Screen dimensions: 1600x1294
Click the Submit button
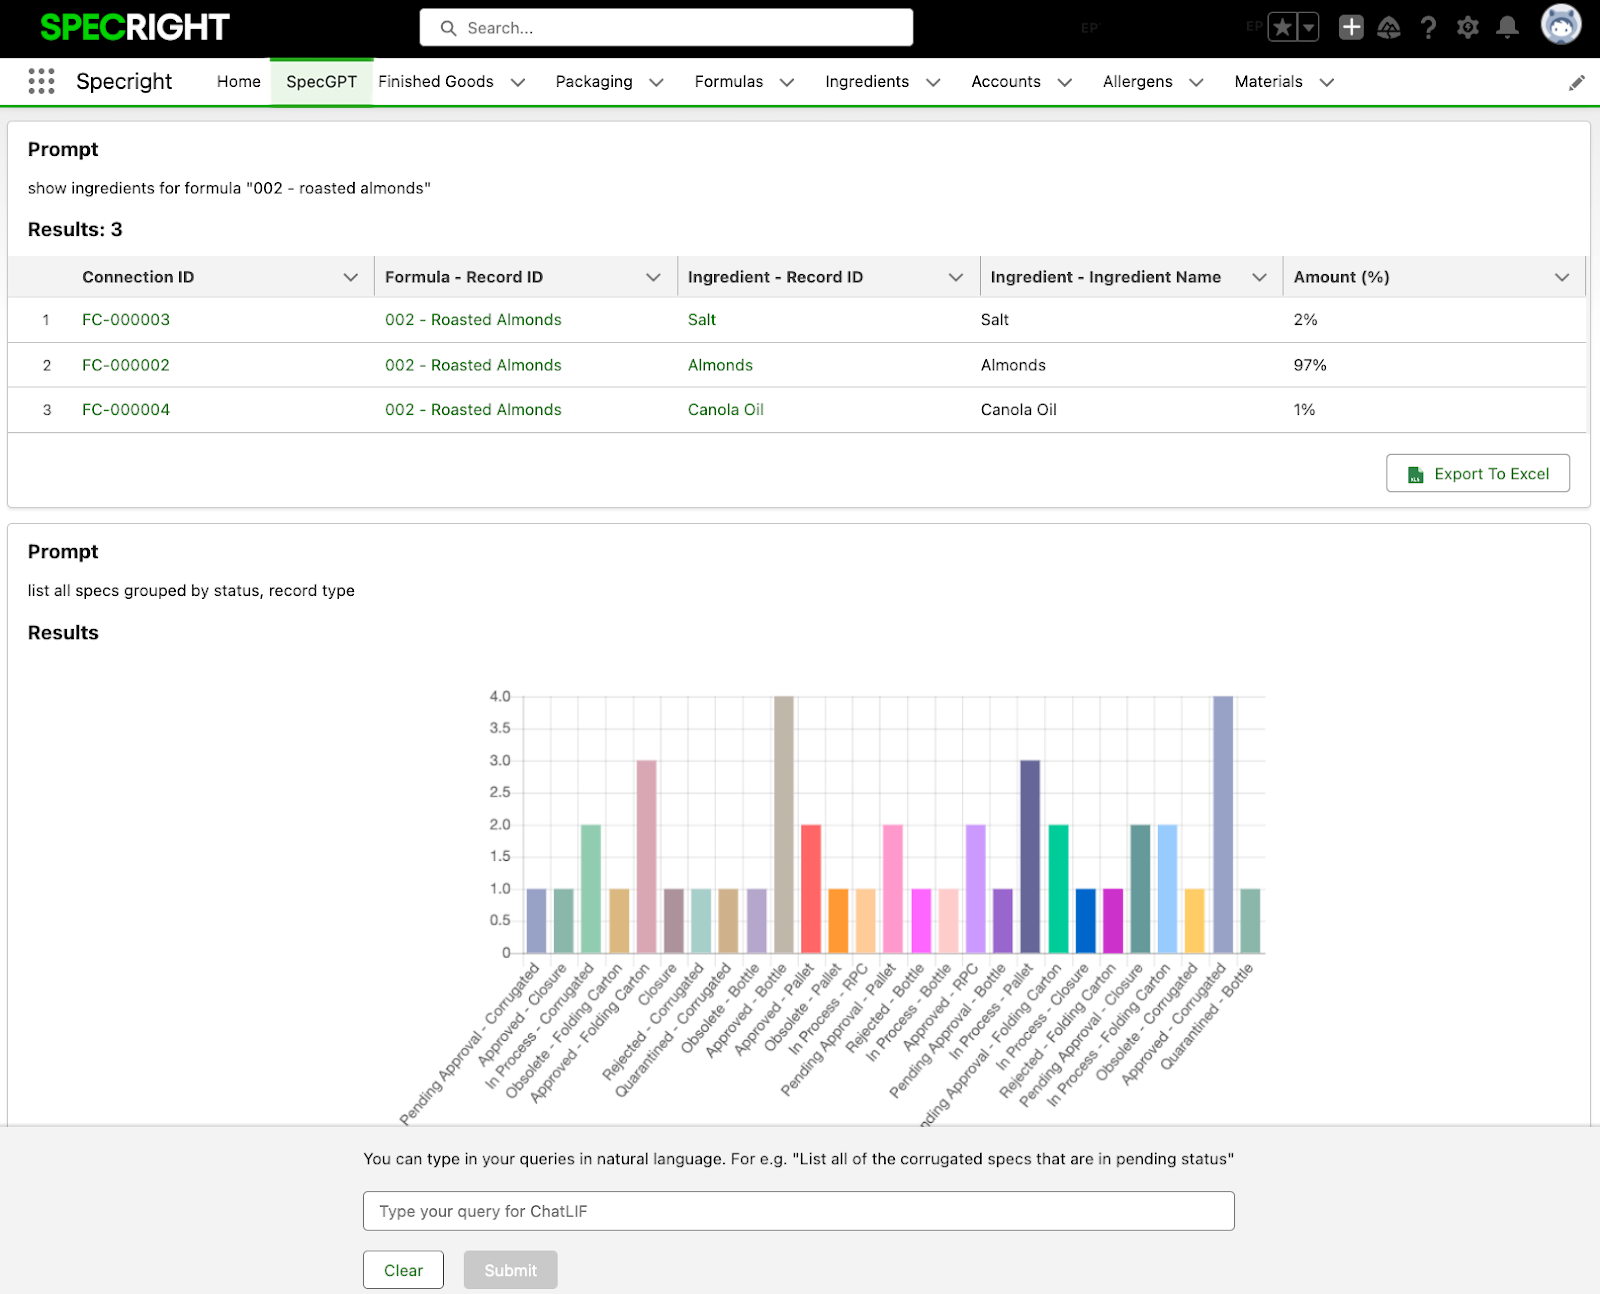[510, 1270]
